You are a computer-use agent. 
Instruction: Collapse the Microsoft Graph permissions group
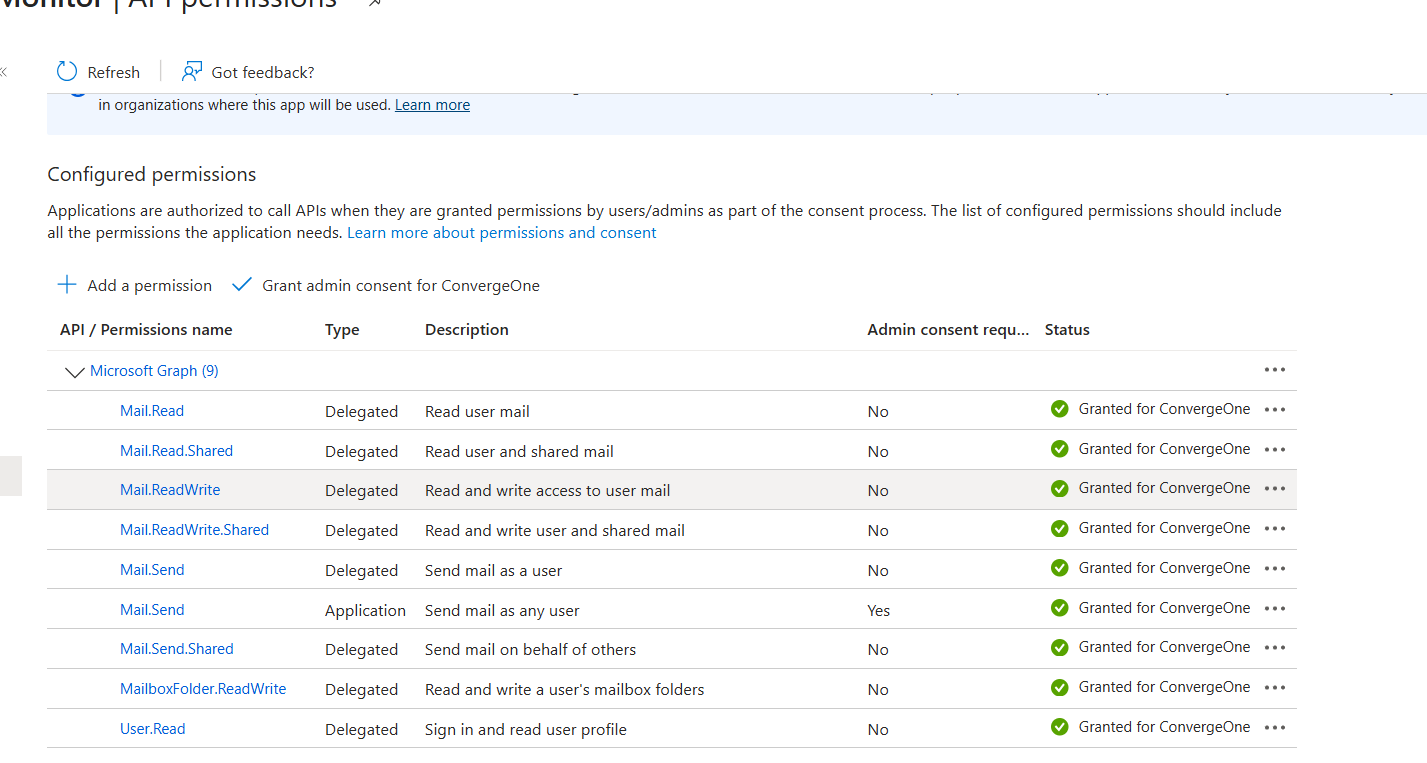pyautogui.click(x=74, y=372)
